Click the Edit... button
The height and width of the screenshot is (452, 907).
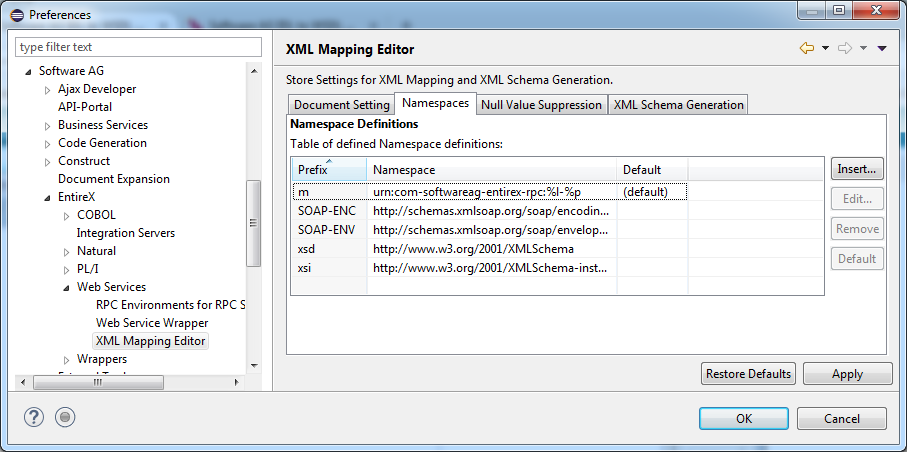pos(857,199)
